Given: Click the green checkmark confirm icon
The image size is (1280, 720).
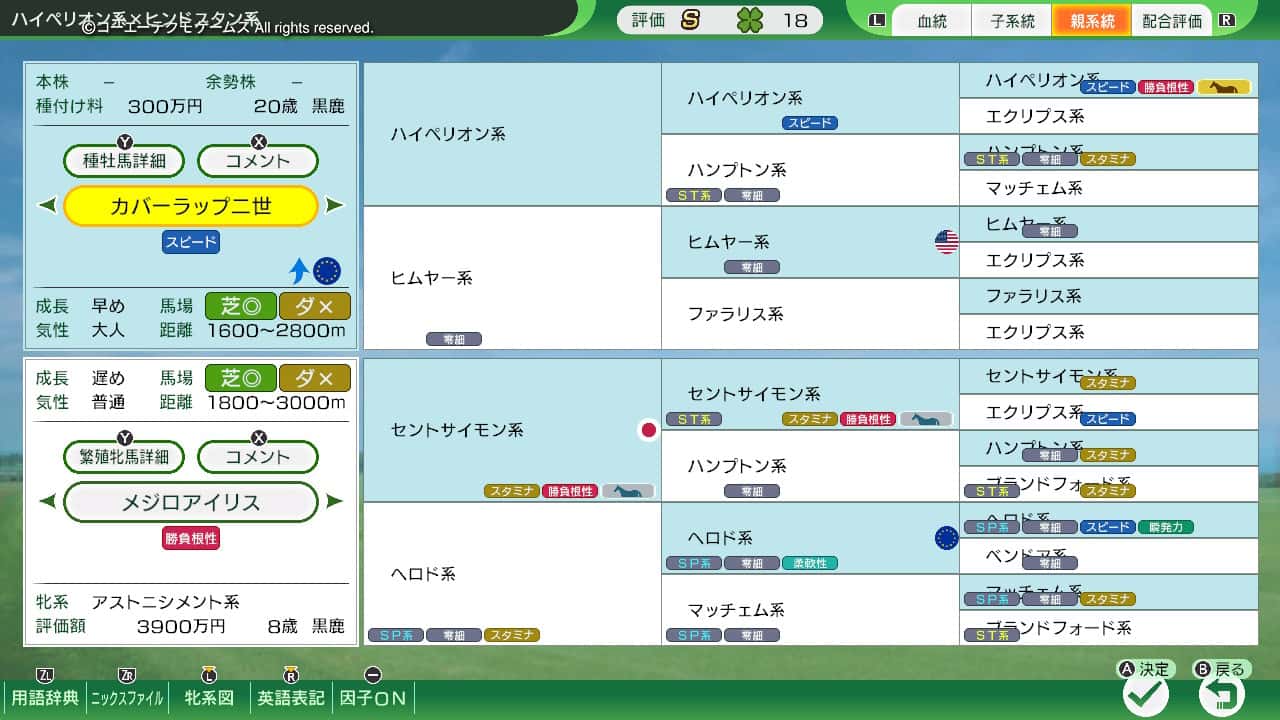Looking at the screenshot, I should (x=1145, y=694).
